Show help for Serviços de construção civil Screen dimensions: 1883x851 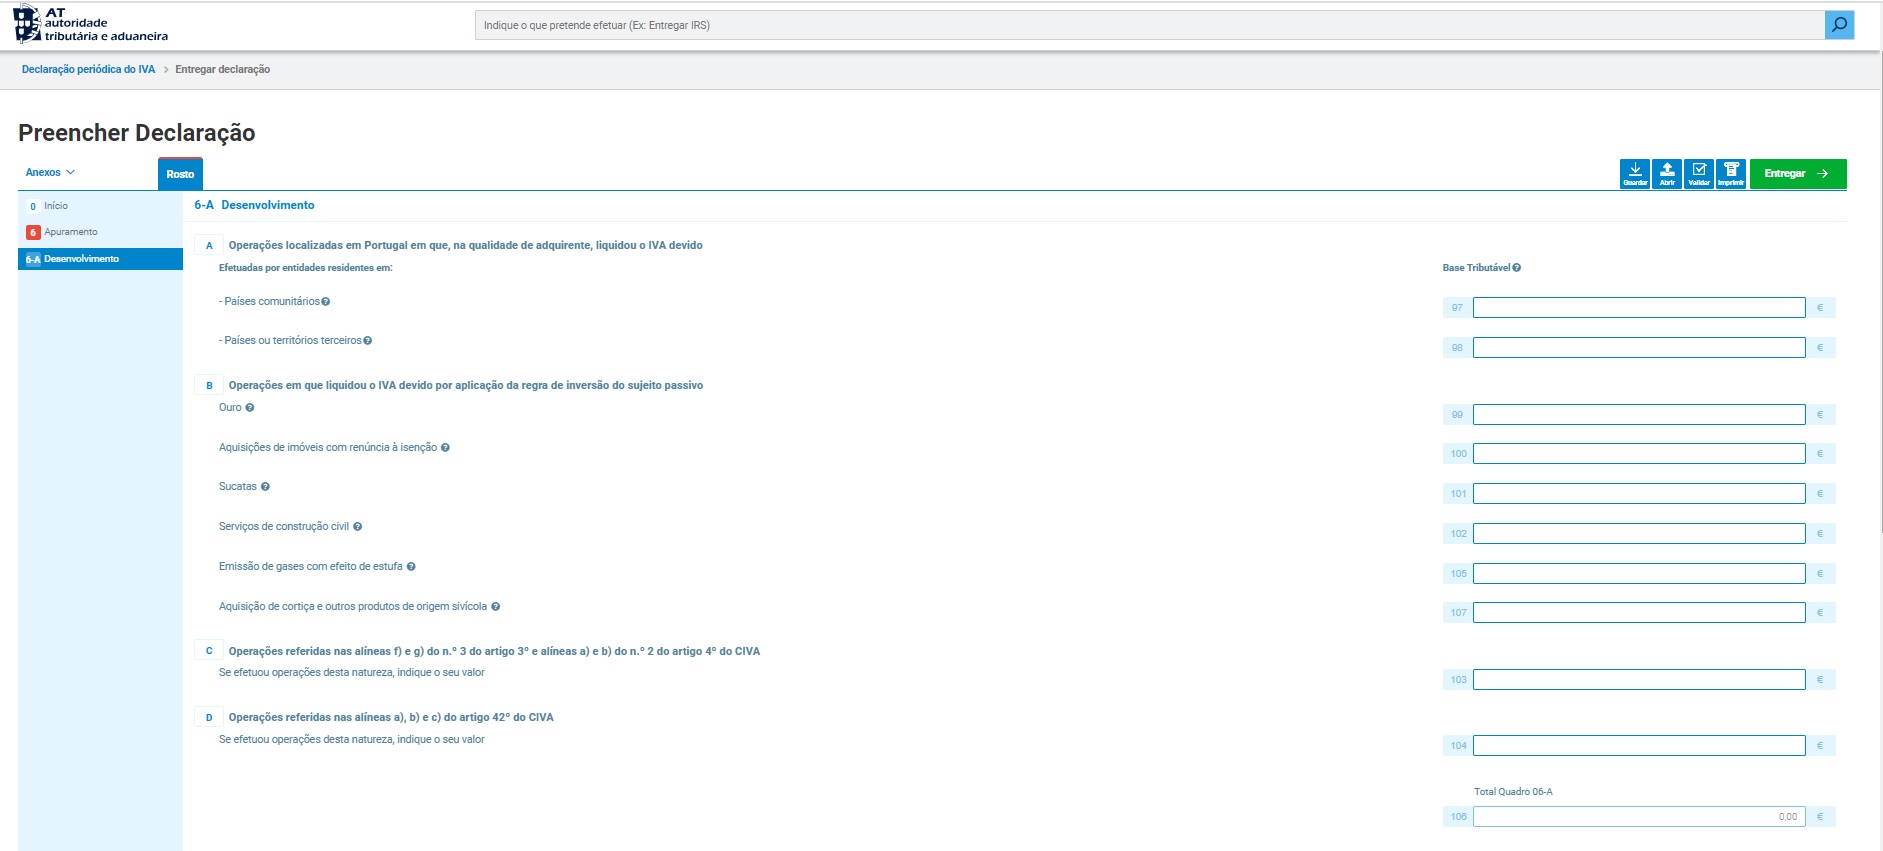coord(357,527)
